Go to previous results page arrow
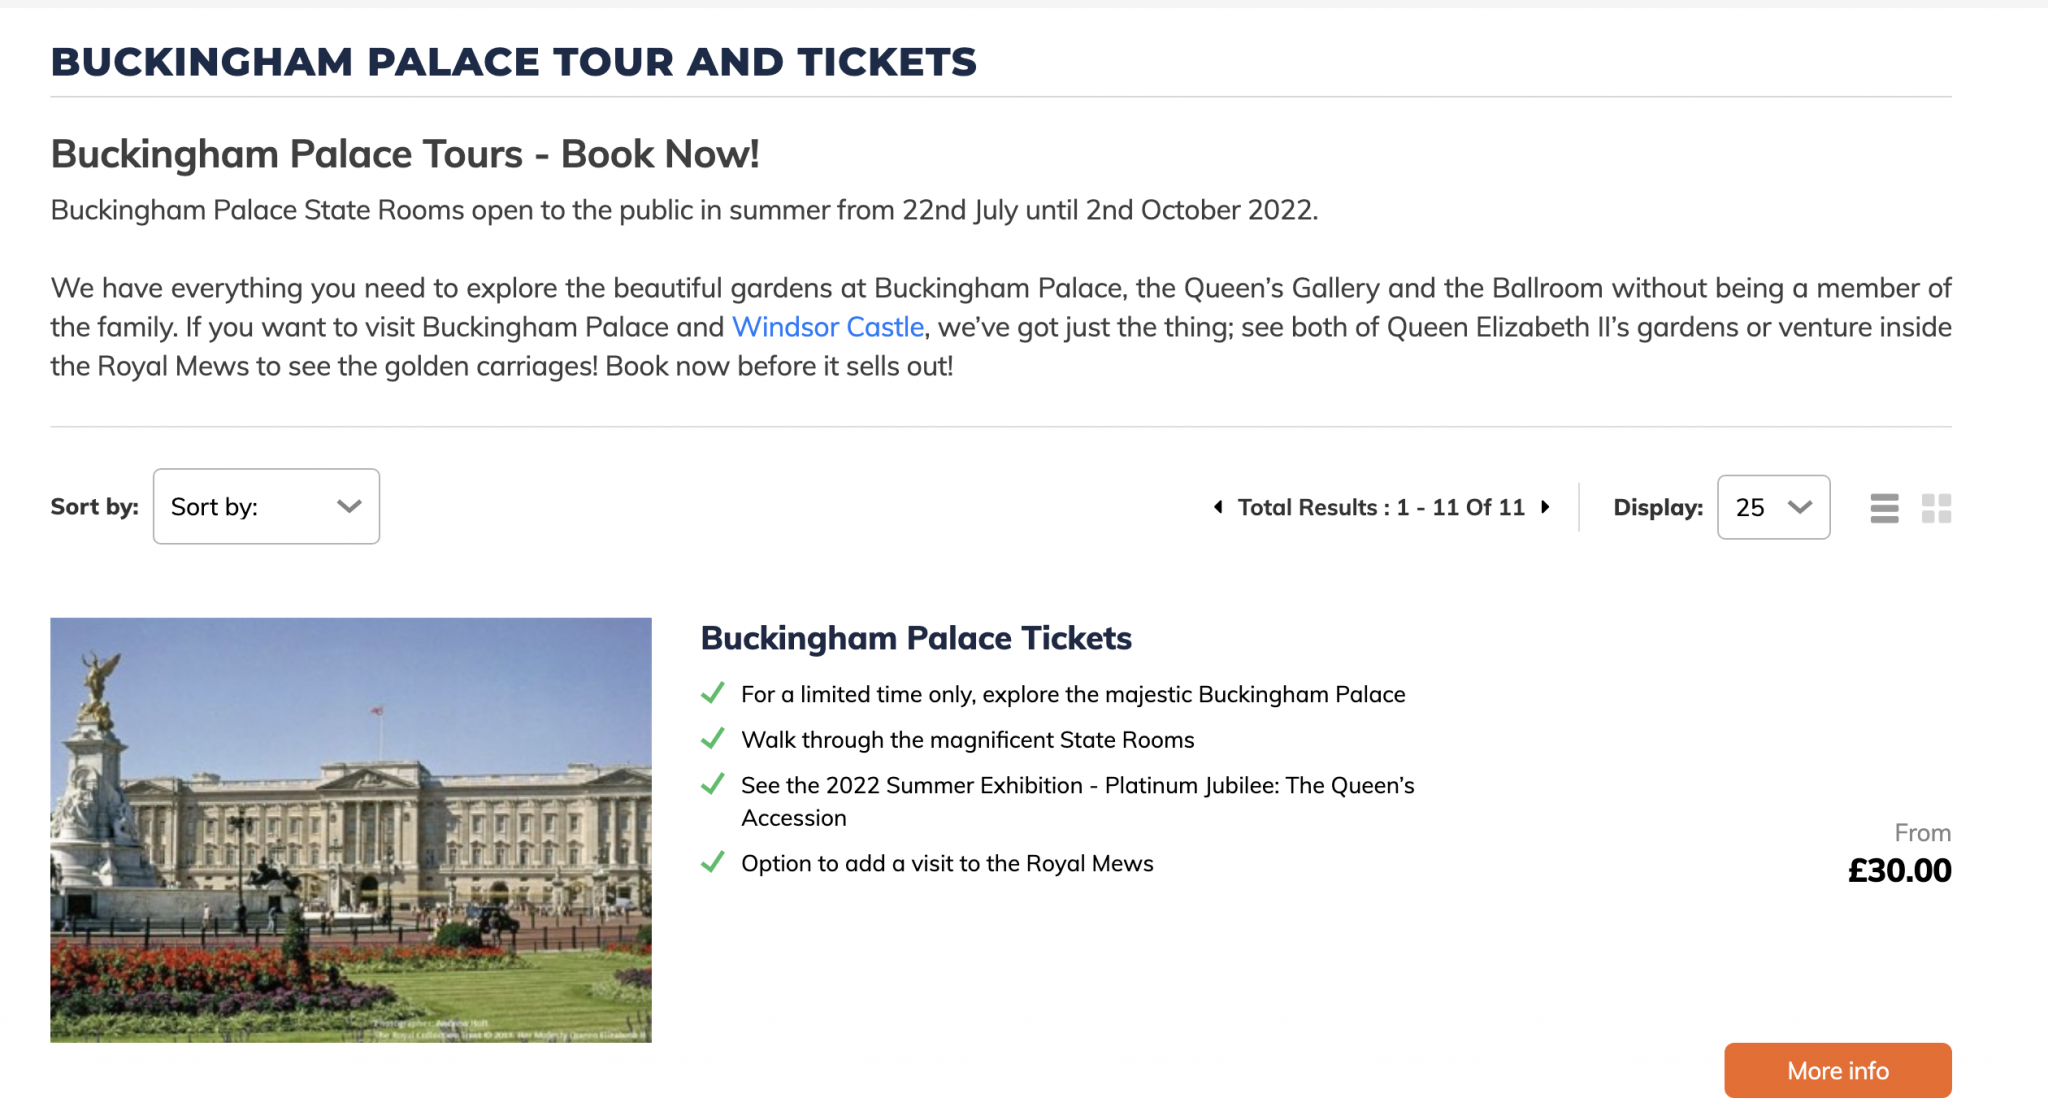 point(1217,507)
